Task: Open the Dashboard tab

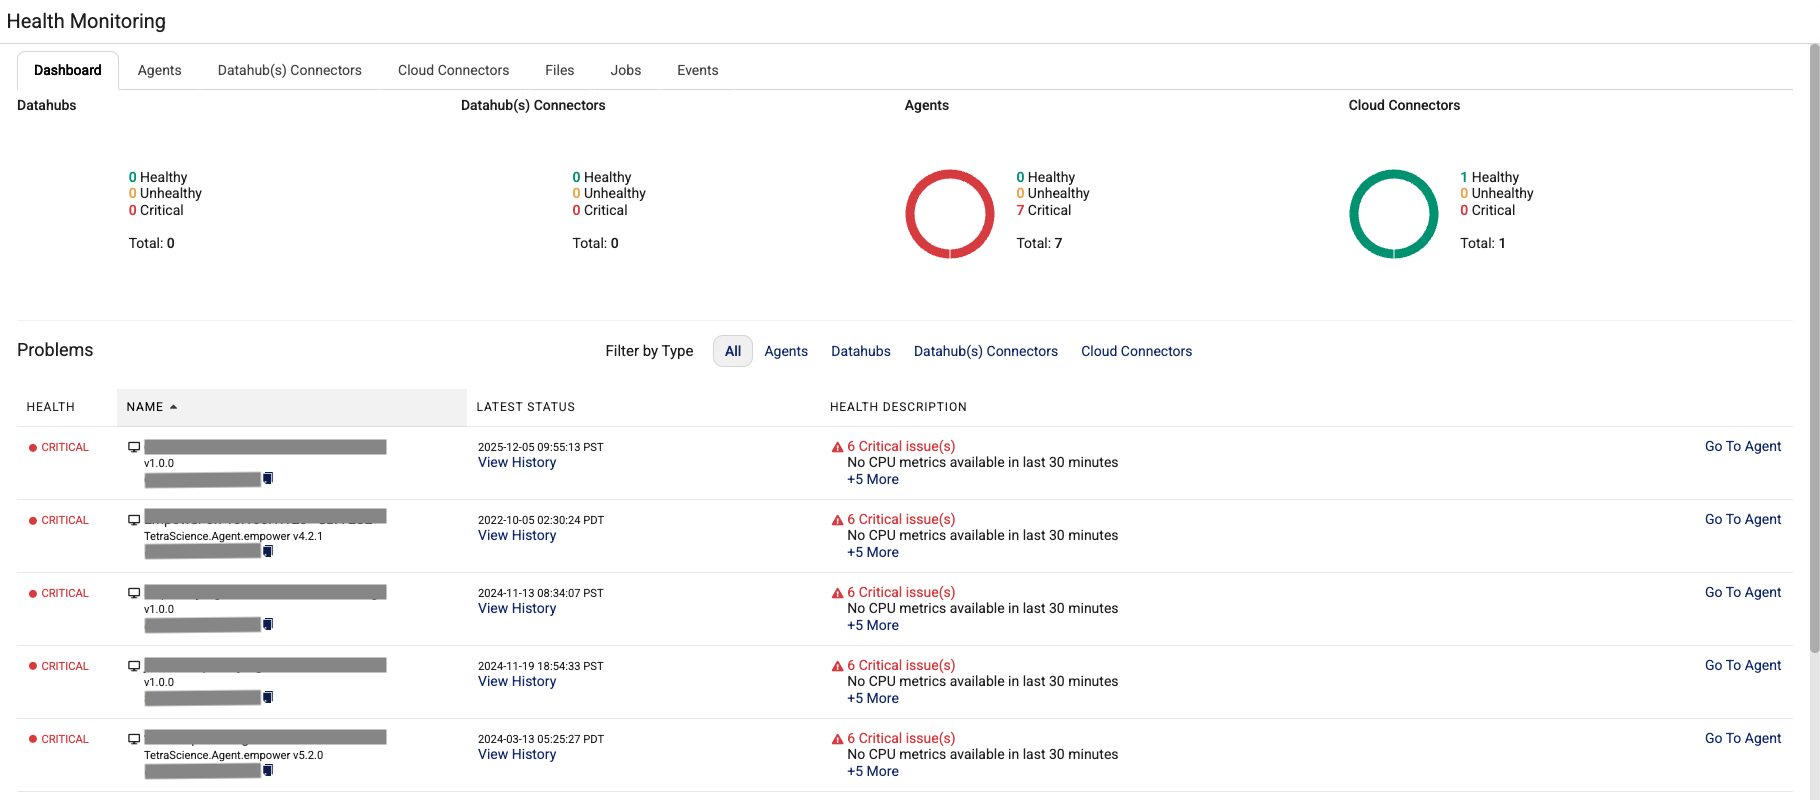Action: click(x=68, y=70)
